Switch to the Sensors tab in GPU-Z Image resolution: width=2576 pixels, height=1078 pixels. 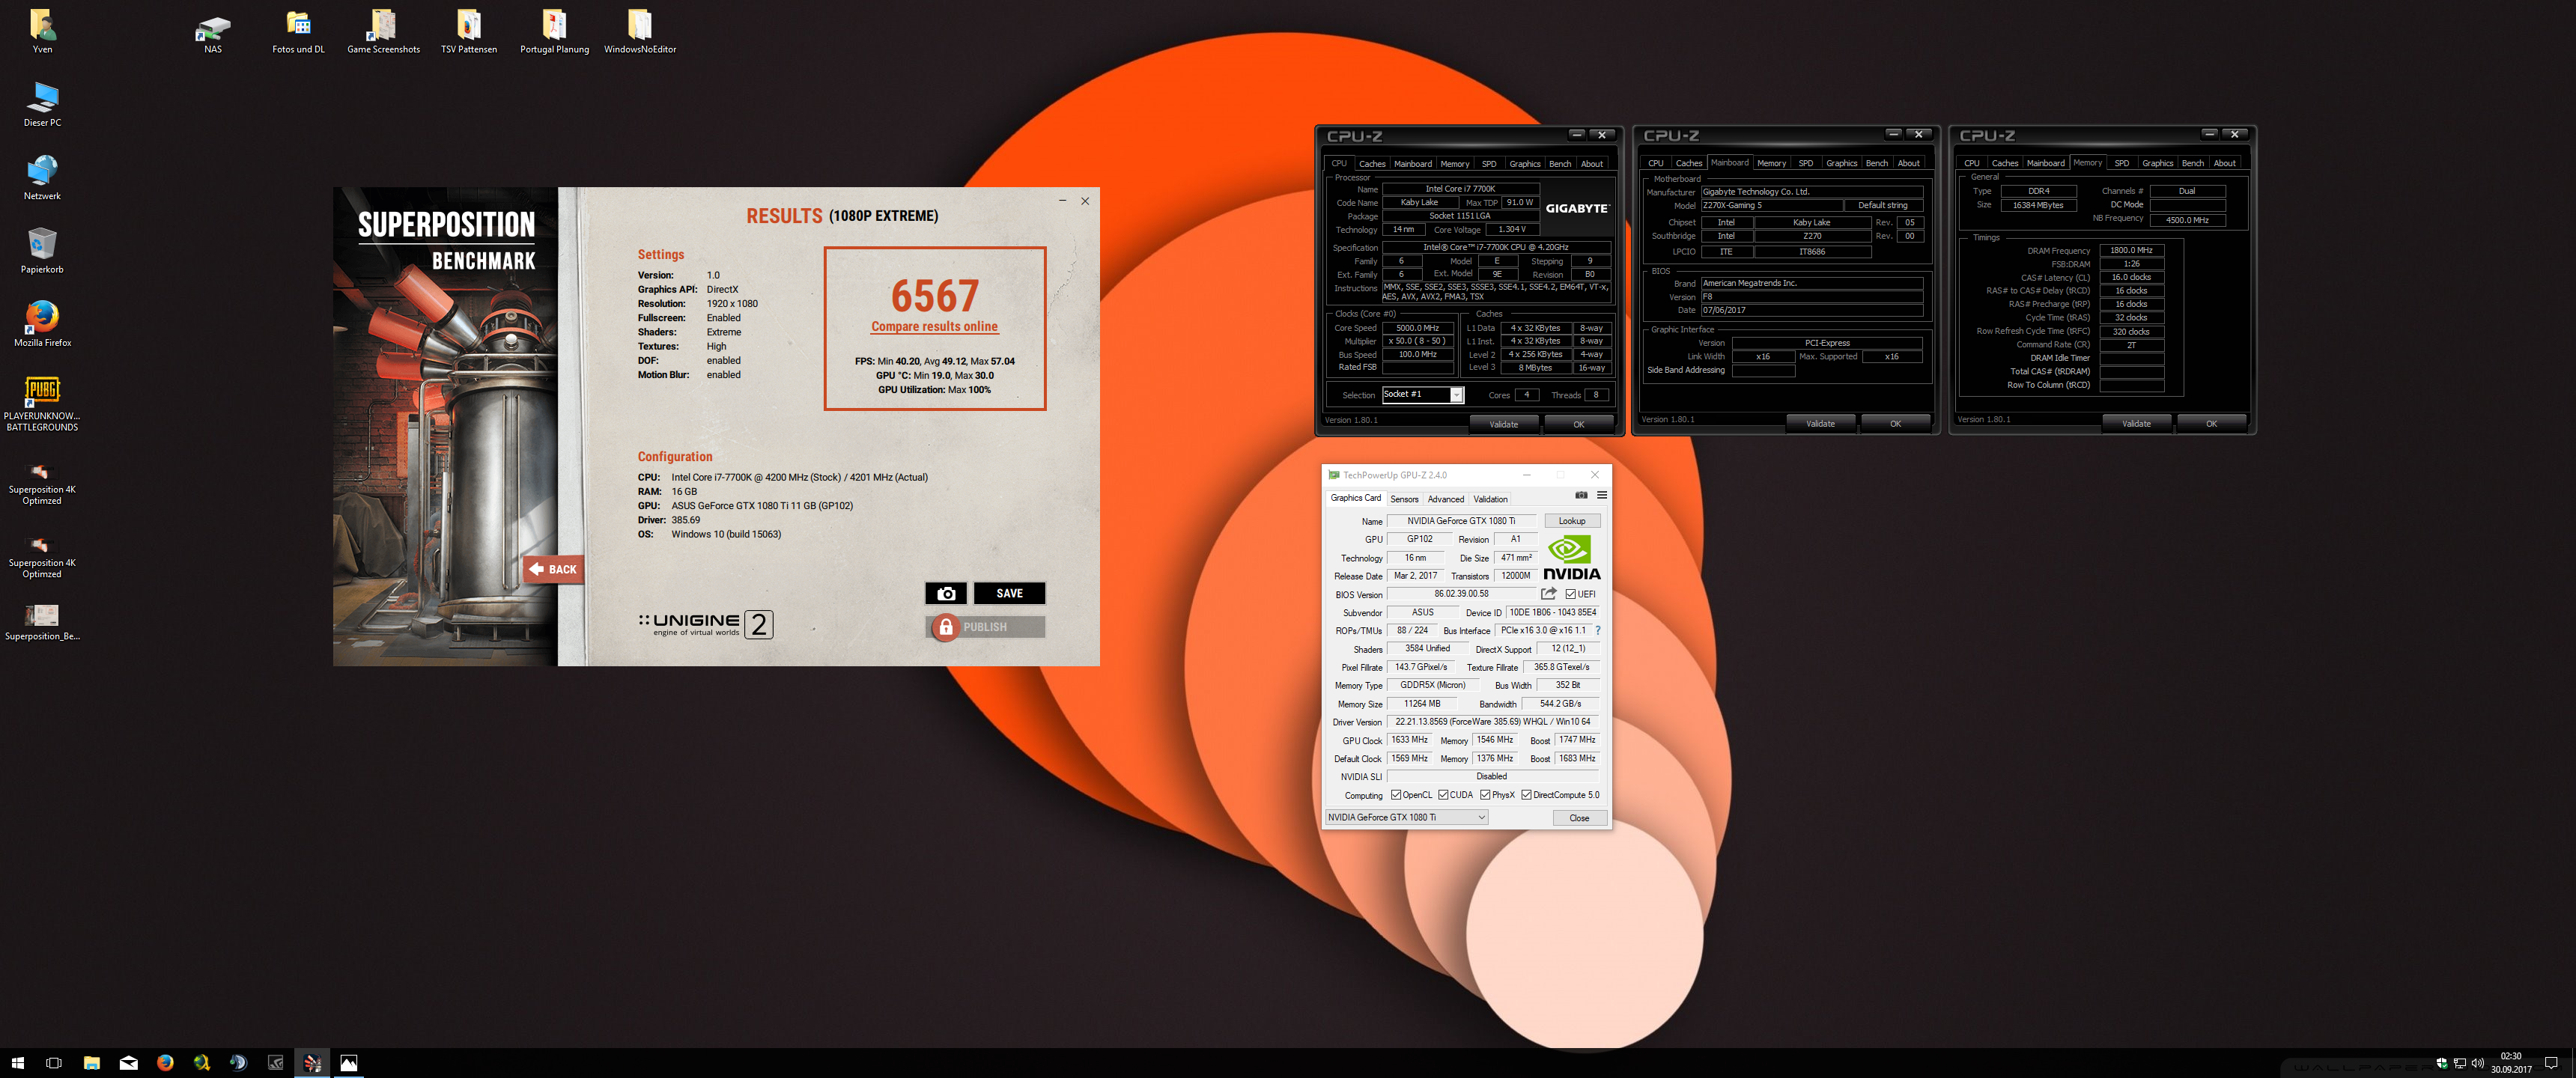pyautogui.click(x=1404, y=499)
